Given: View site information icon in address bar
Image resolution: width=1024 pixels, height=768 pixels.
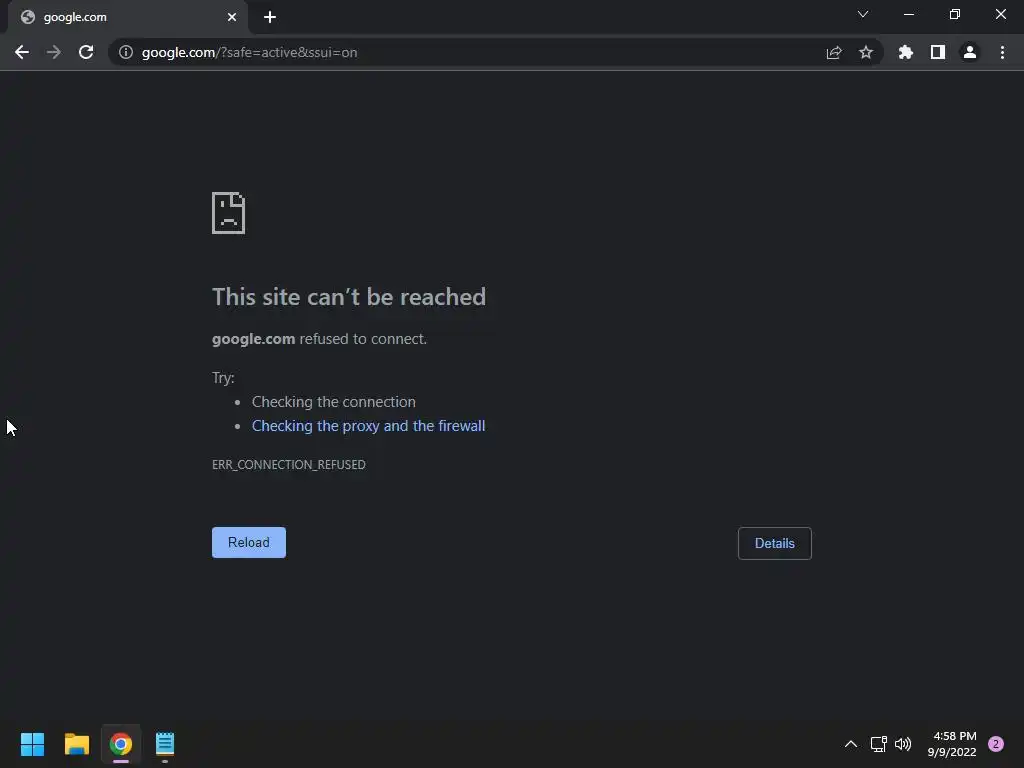Looking at the screenshot, I should (126, 52).
